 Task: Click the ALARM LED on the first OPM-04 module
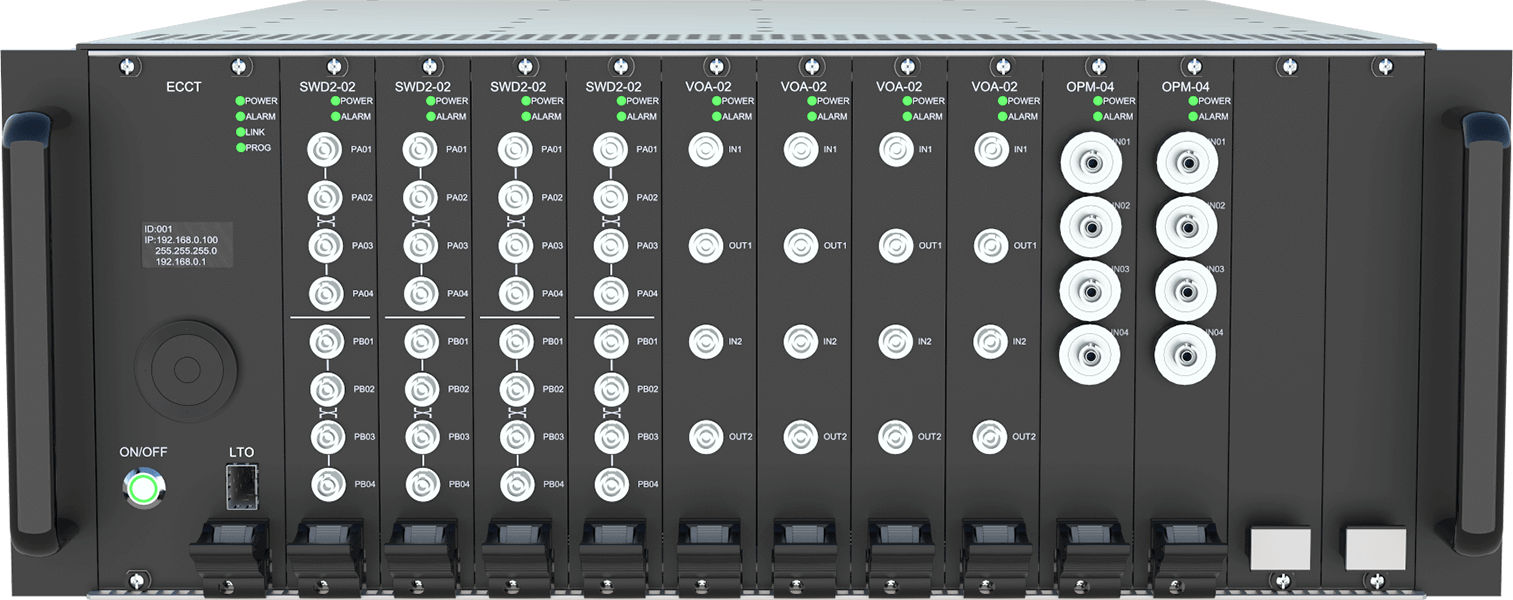click(x=1098, y=117)
